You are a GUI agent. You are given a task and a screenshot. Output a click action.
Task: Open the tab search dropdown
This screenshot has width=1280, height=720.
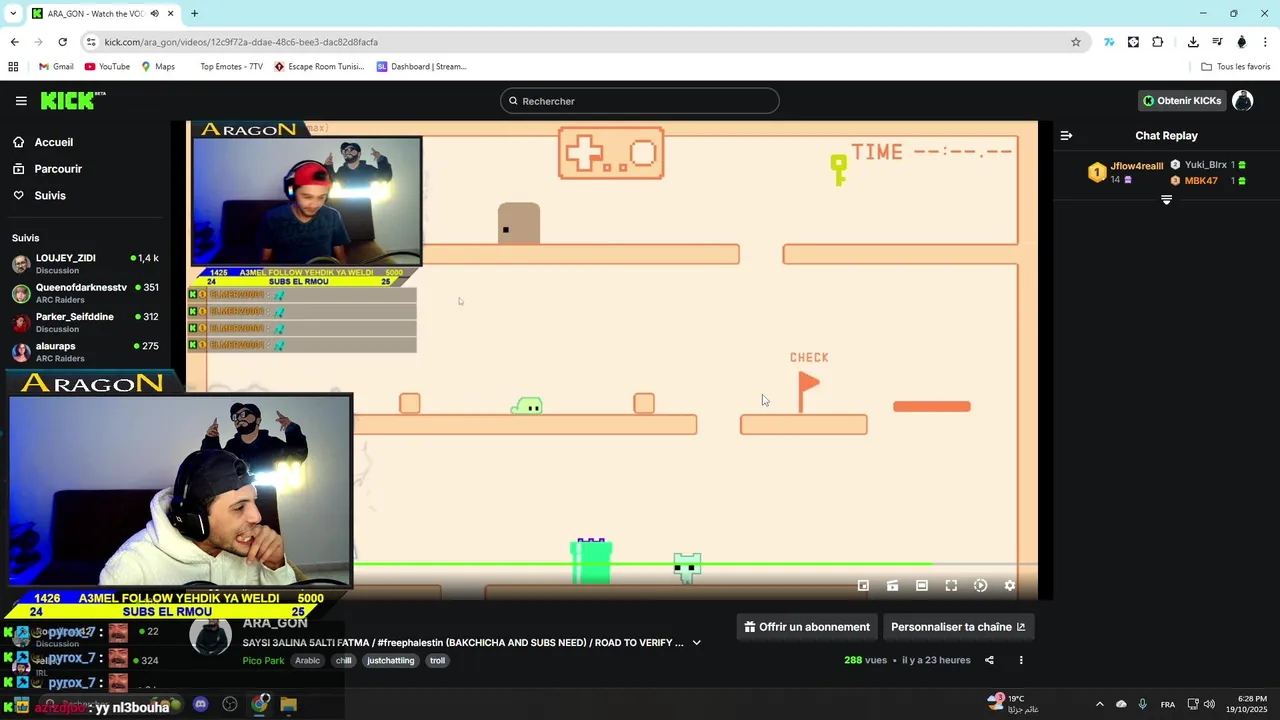12,14
